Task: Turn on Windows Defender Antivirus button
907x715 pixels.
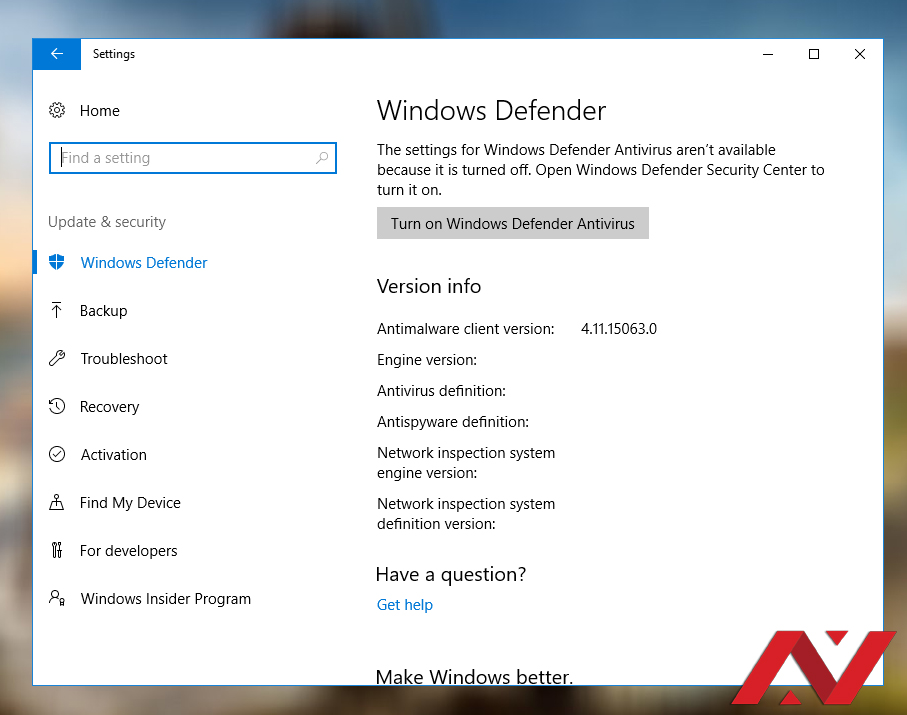Action: (x=513, y=223)
